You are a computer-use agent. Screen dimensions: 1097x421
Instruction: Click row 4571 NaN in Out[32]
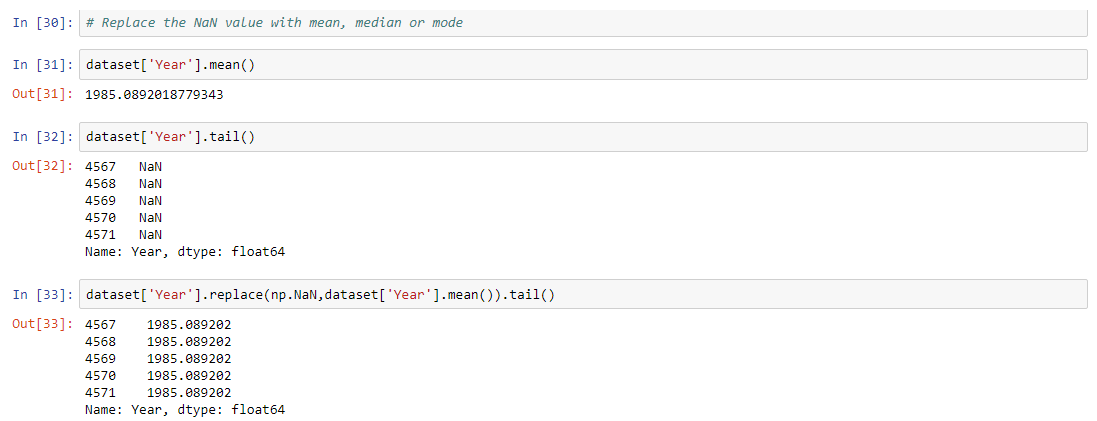[124, 234]
